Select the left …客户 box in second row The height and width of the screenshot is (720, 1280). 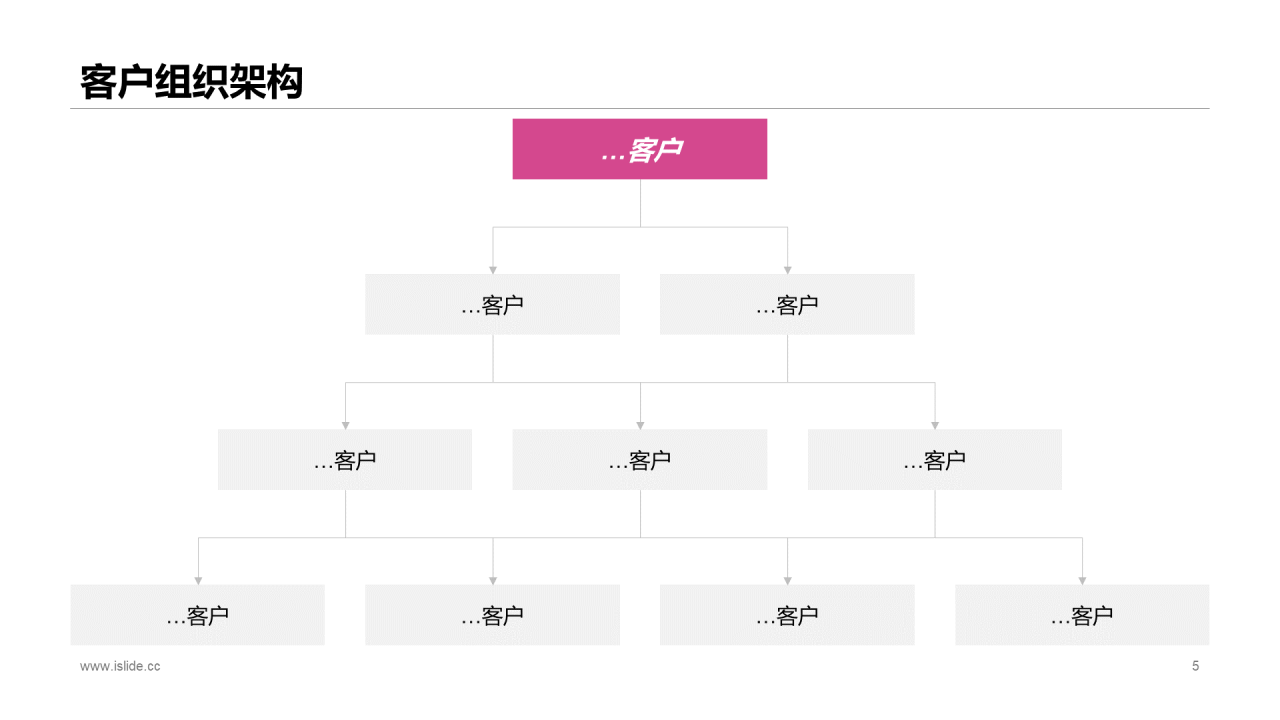(492, 304)
